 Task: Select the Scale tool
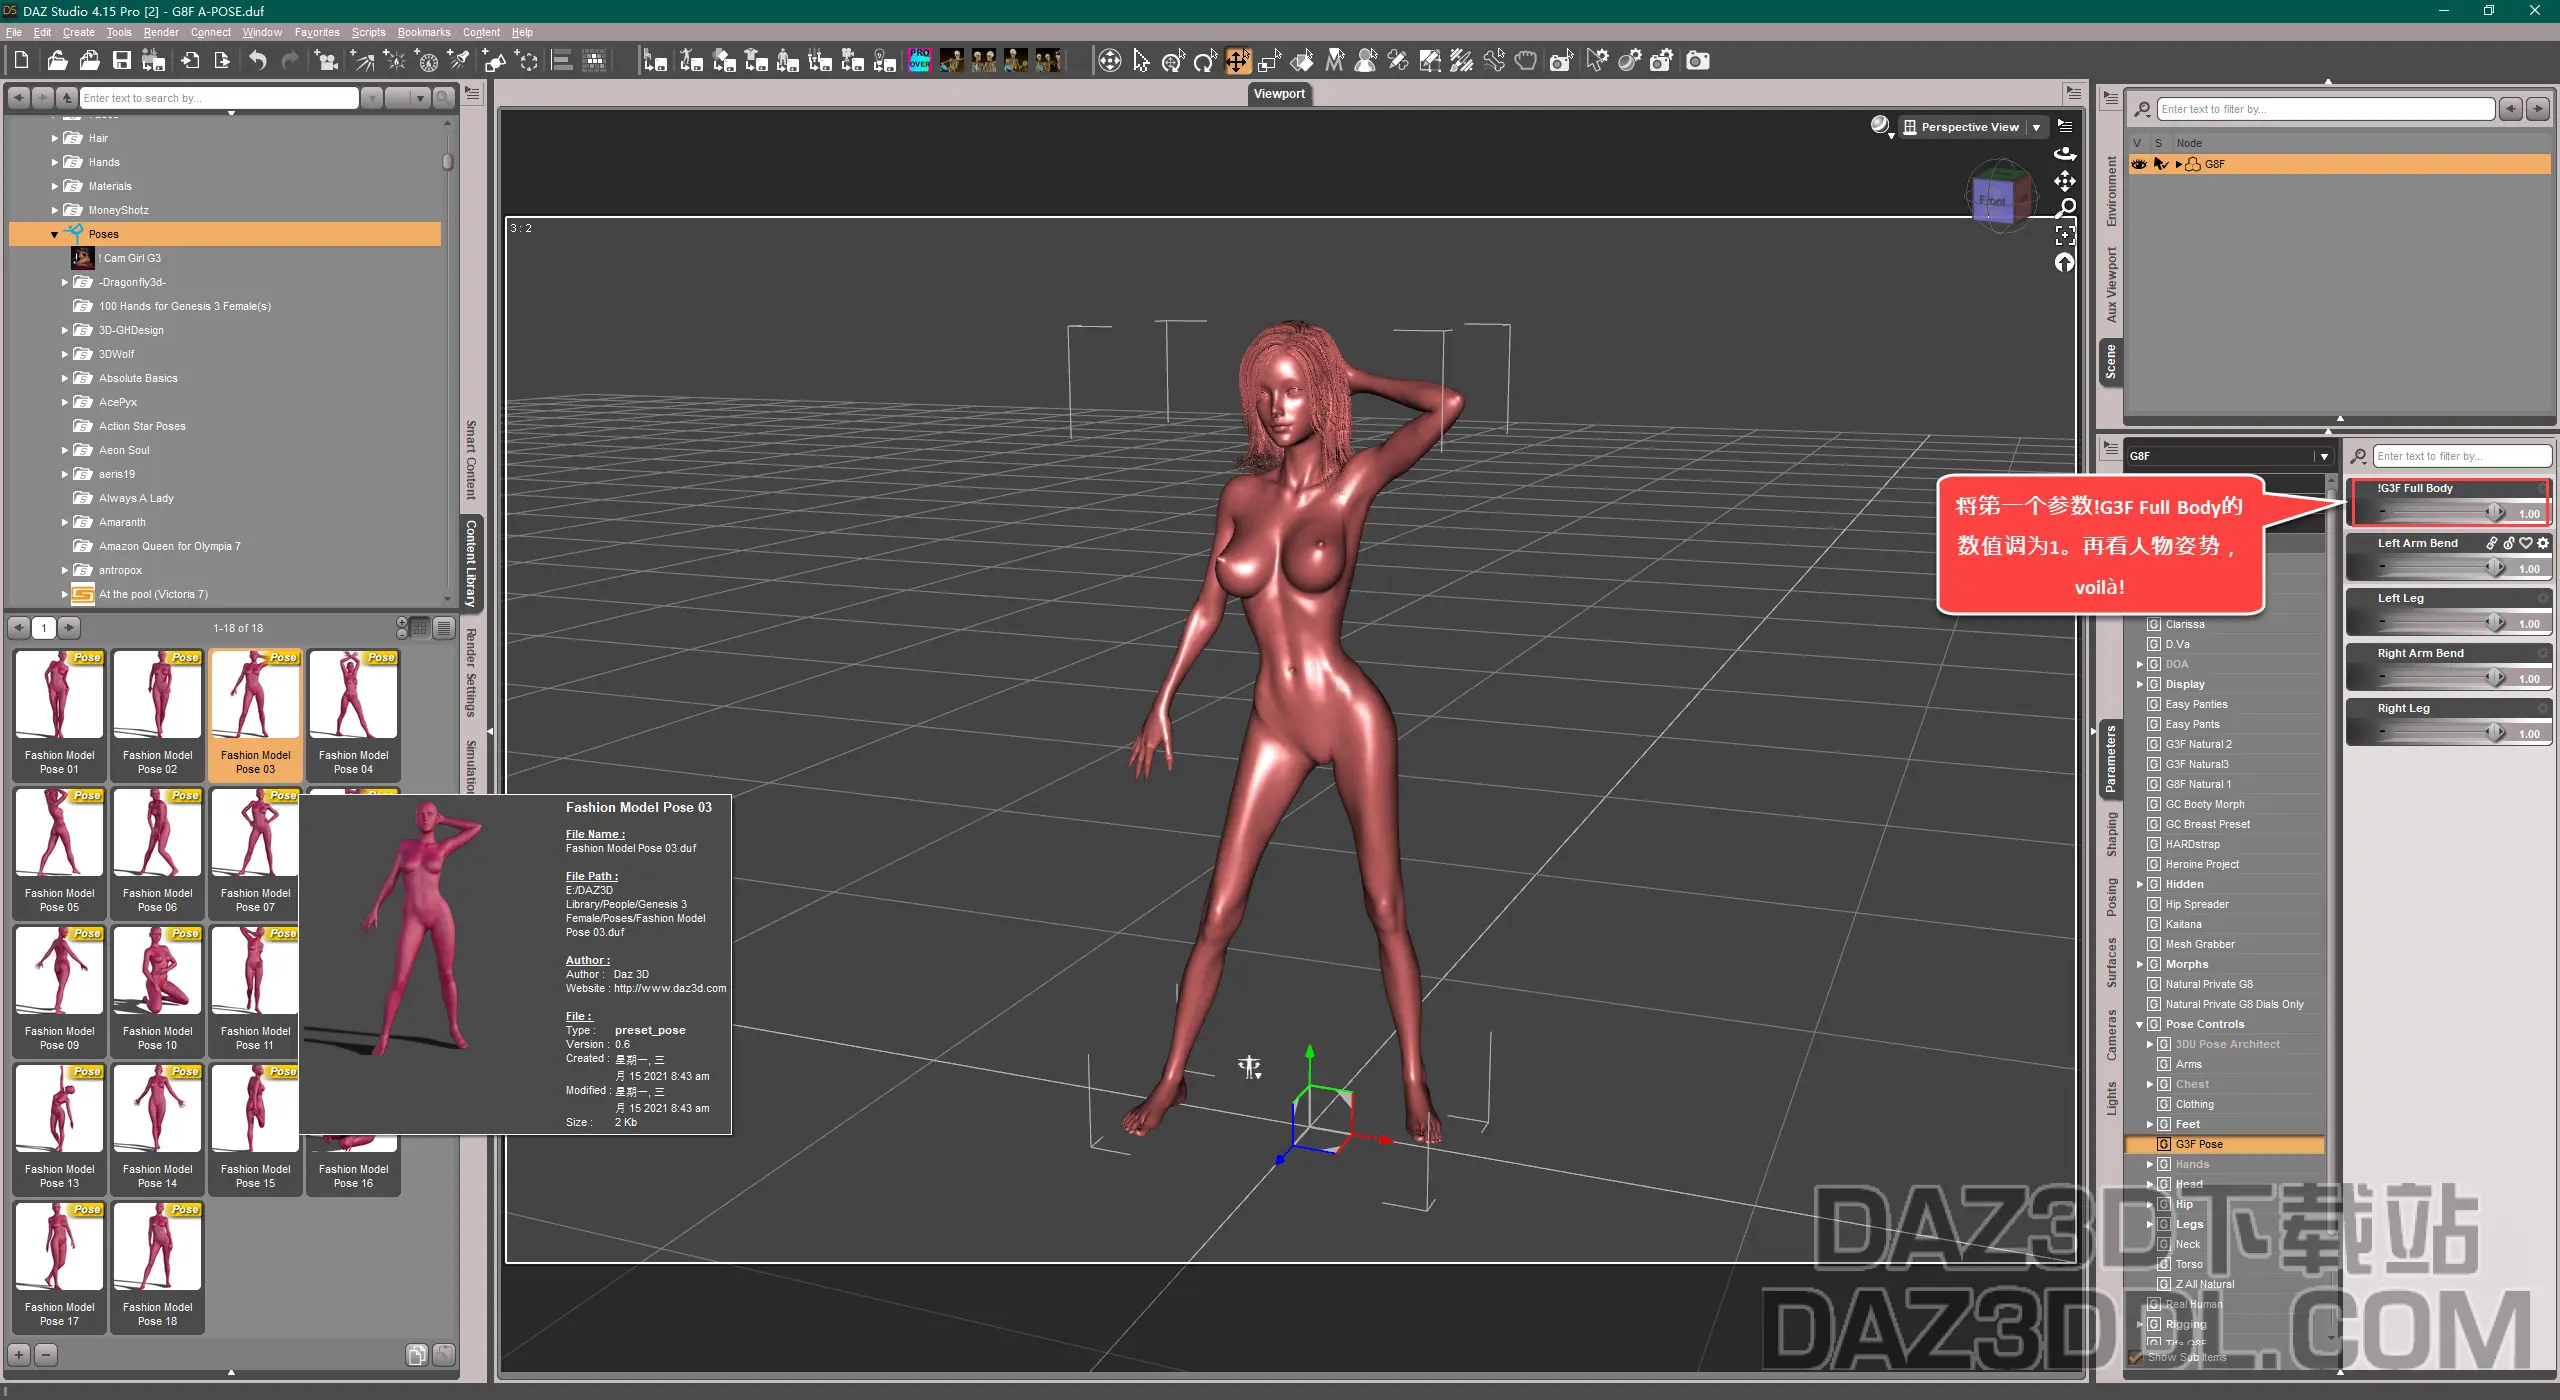click(x=1269, y=61)
